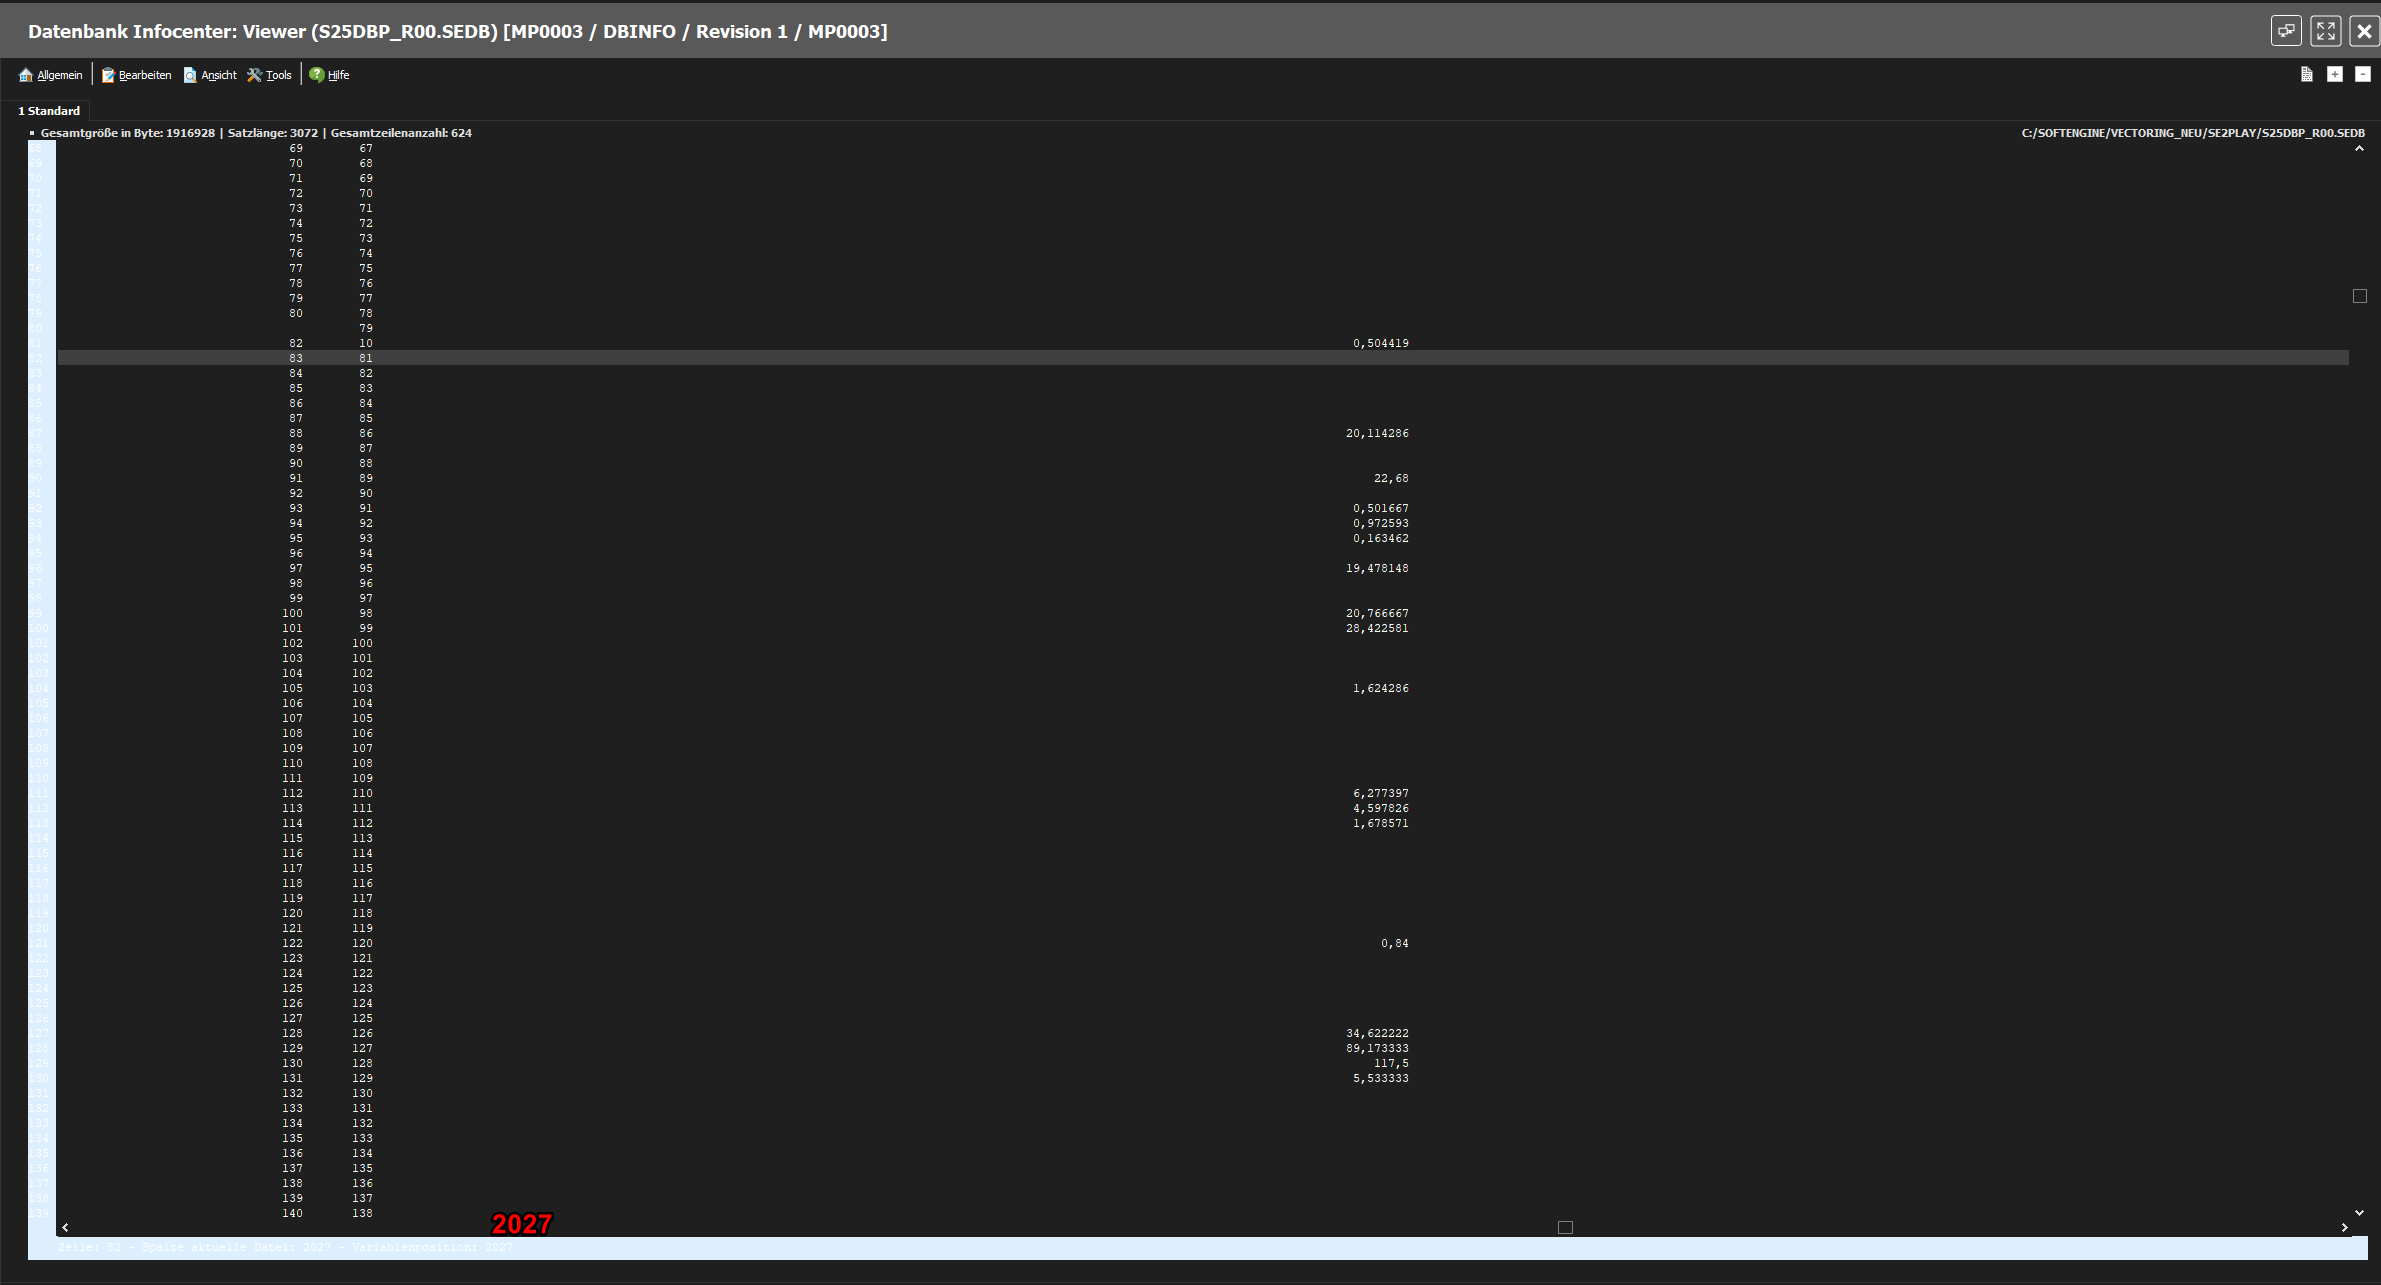Click the document page icon near the plus button

pyautogui.click(x=2307, y=75)
